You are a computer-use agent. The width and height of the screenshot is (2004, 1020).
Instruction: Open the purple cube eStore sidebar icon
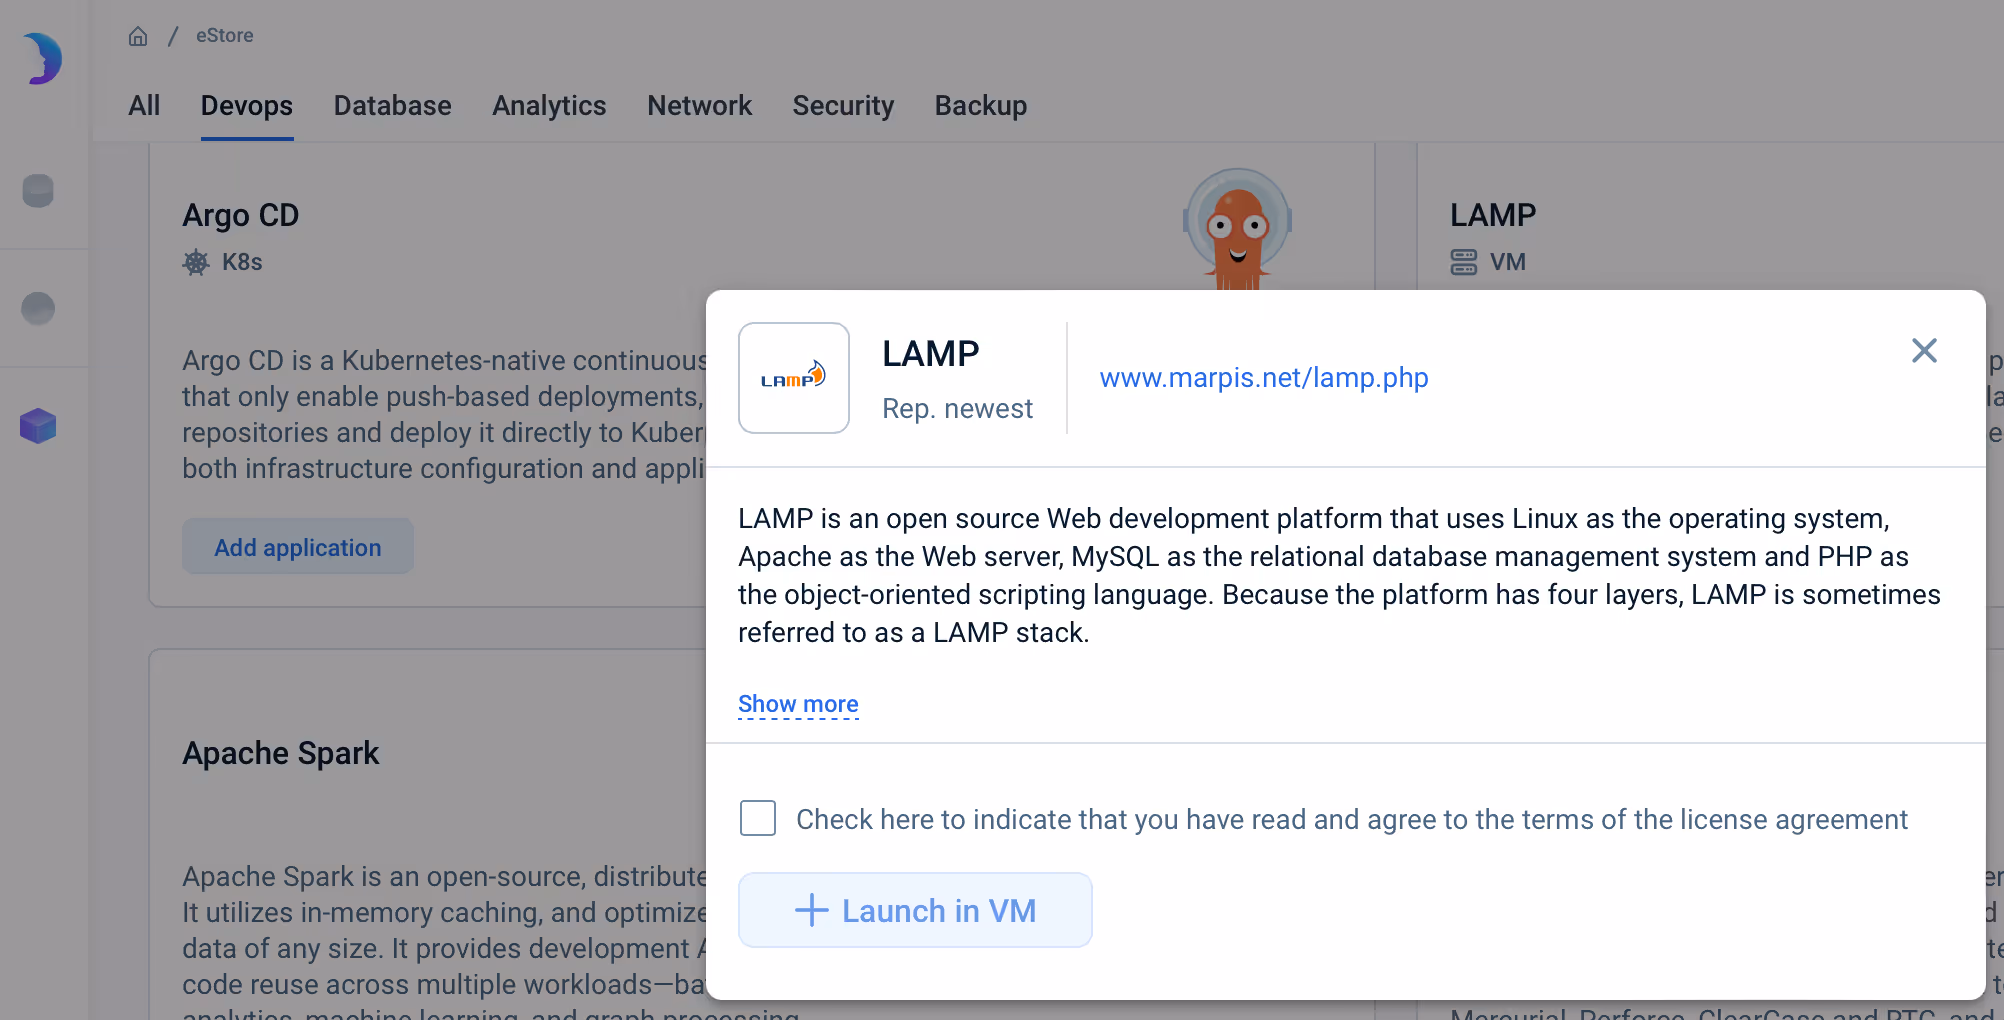(x=38, y=426)
